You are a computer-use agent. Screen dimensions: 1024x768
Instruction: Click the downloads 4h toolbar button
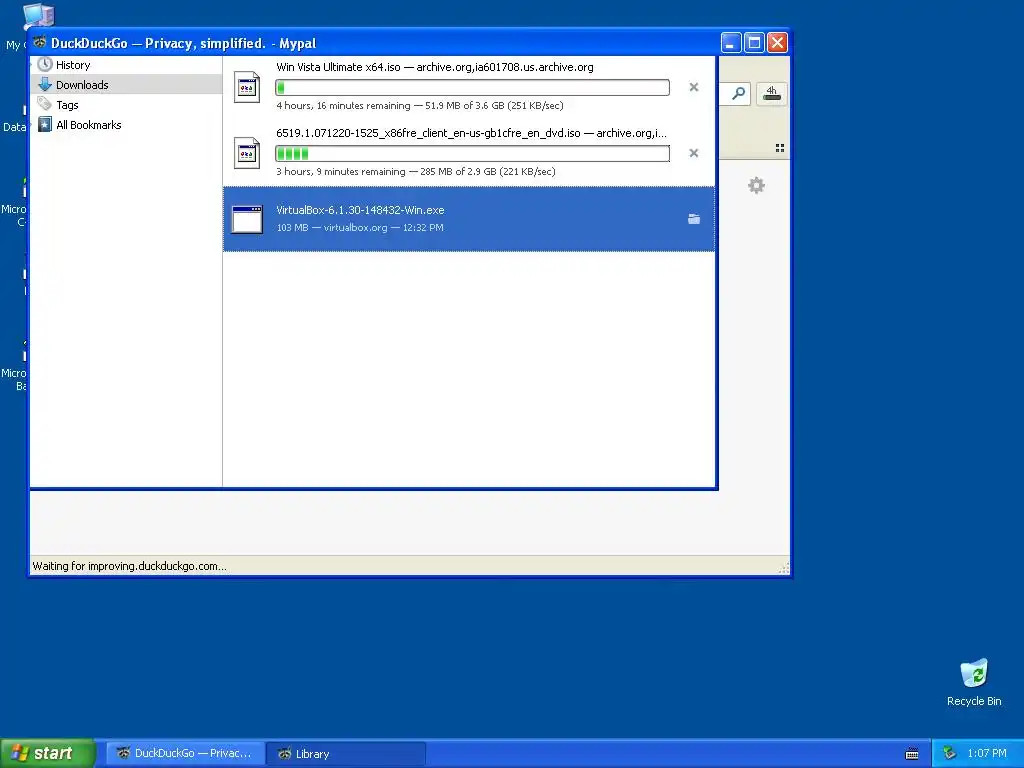click(x=771, y=93)
